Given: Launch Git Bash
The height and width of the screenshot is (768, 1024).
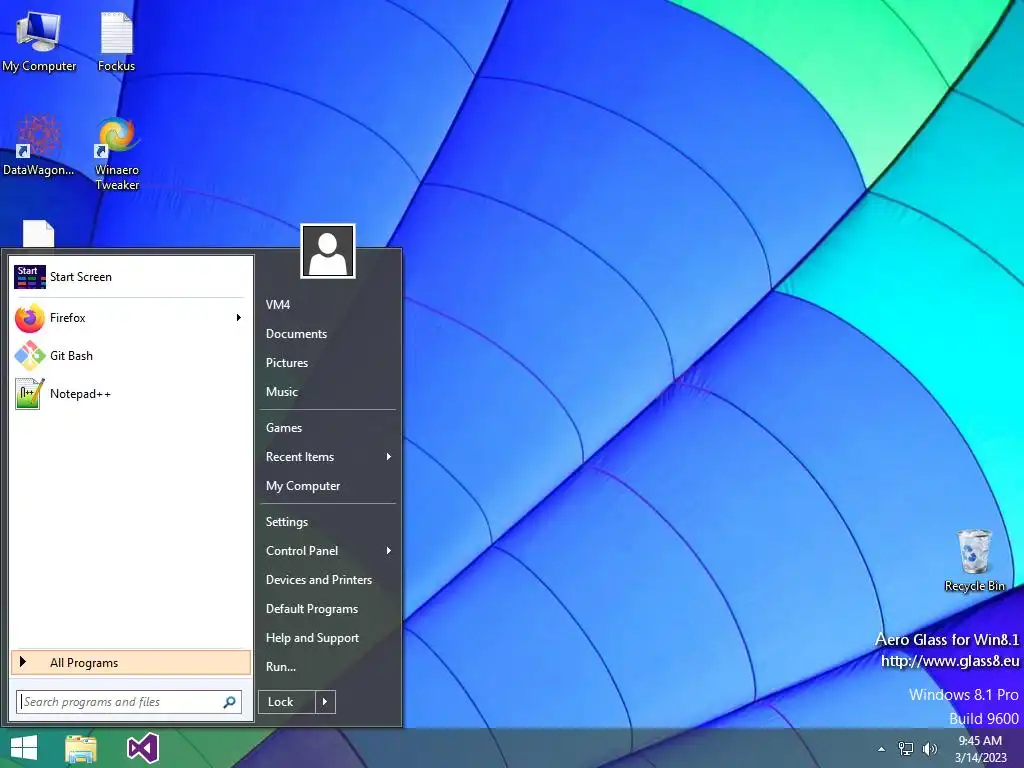Looking at the screenshot, I should point(131,356).
